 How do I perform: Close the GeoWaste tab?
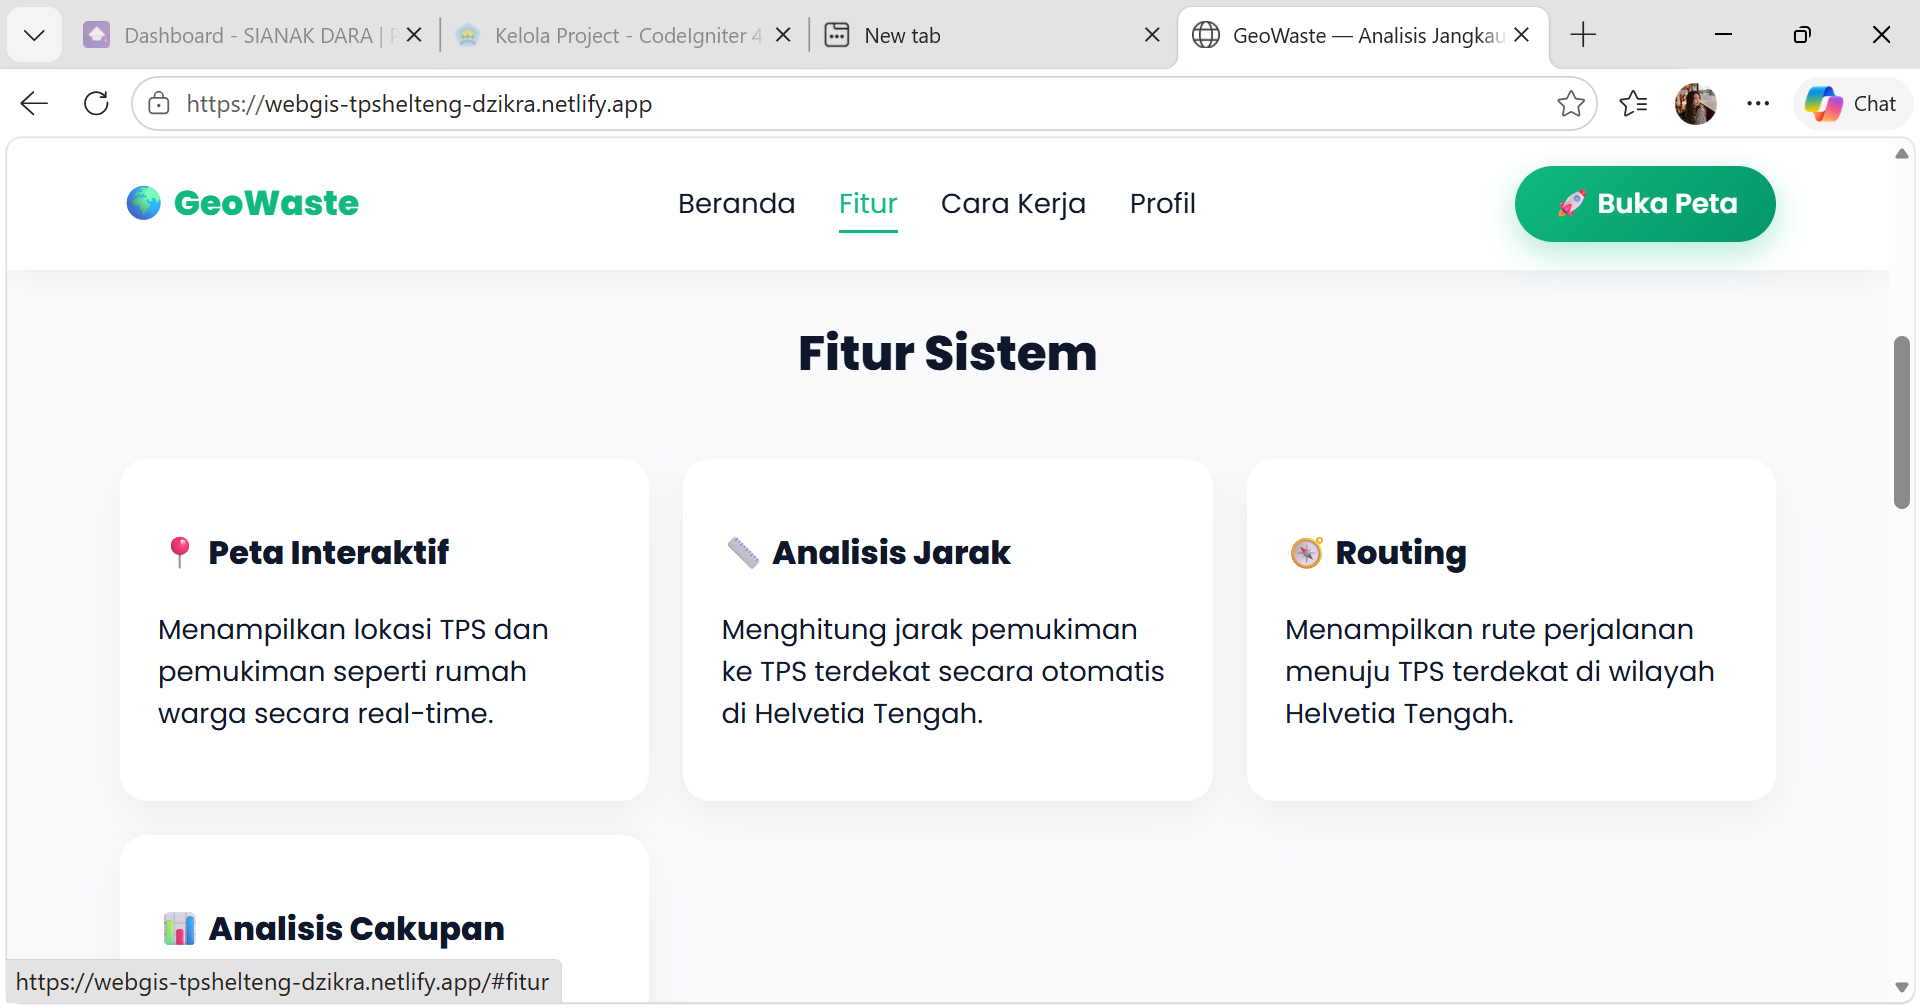tap(1522, 35)
